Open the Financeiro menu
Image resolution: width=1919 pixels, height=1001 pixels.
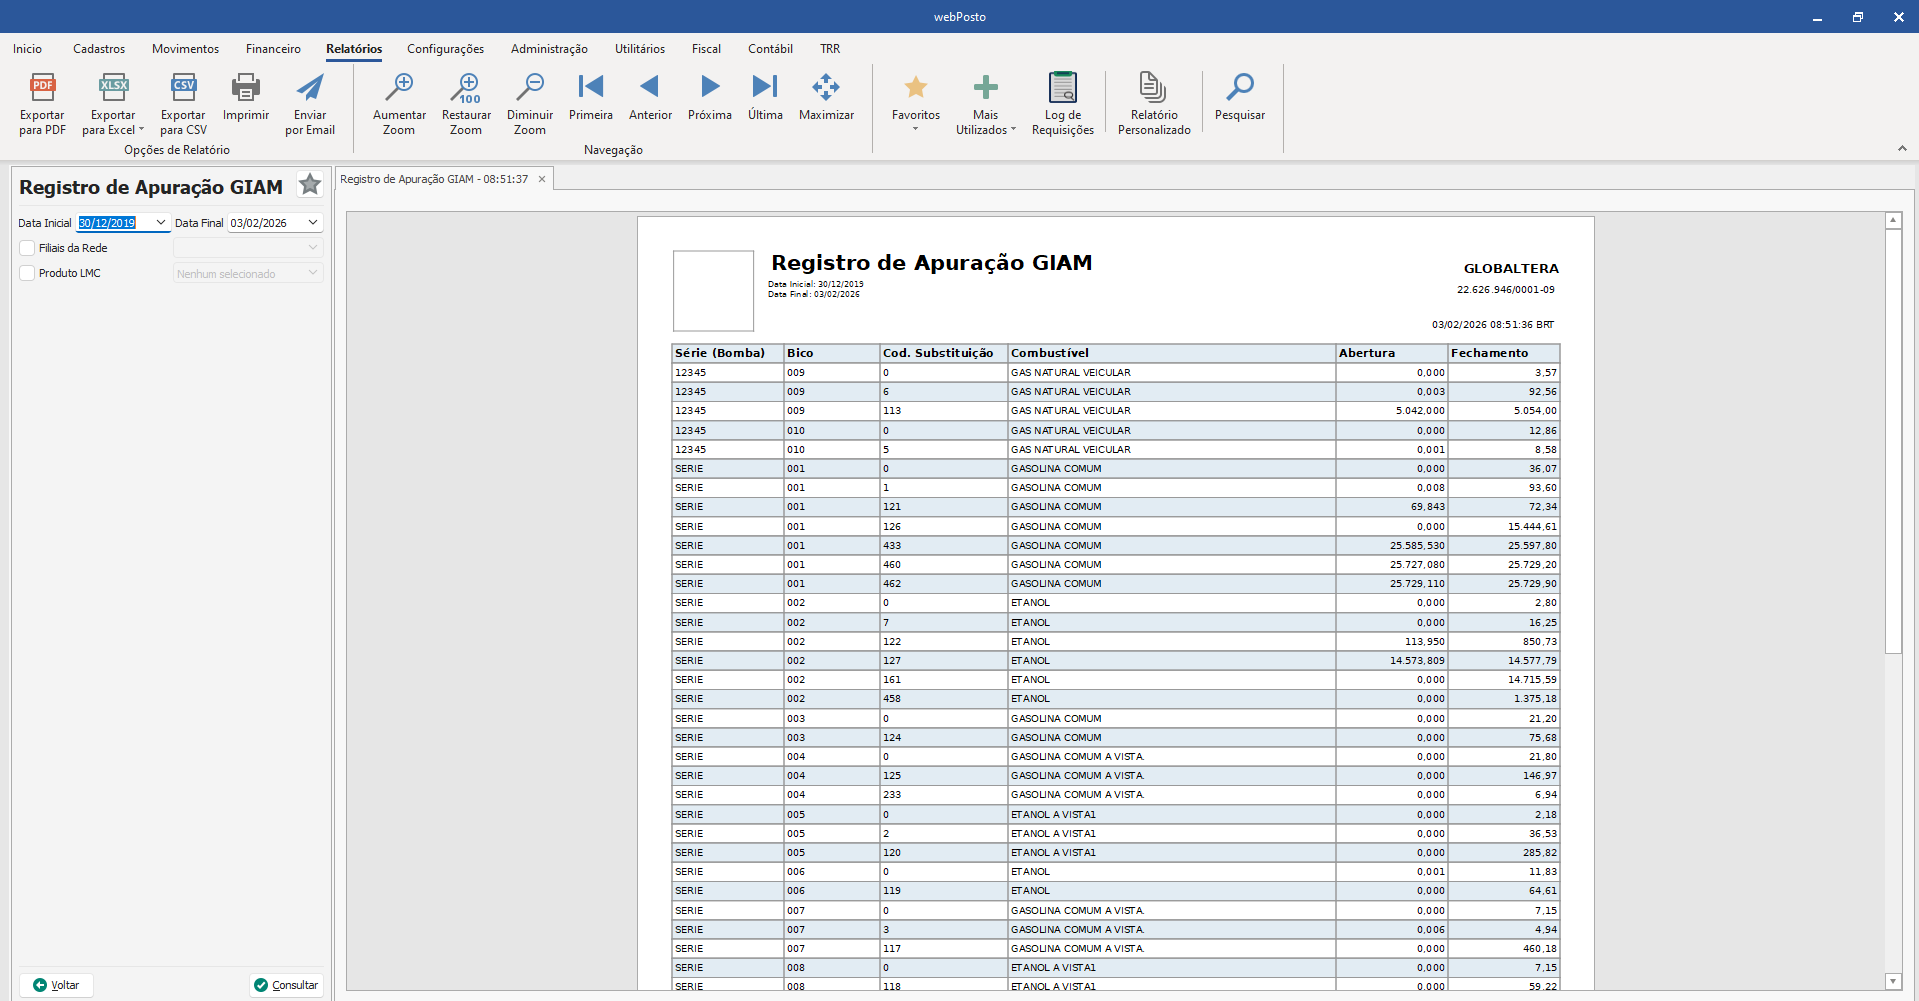coord(273,49)
